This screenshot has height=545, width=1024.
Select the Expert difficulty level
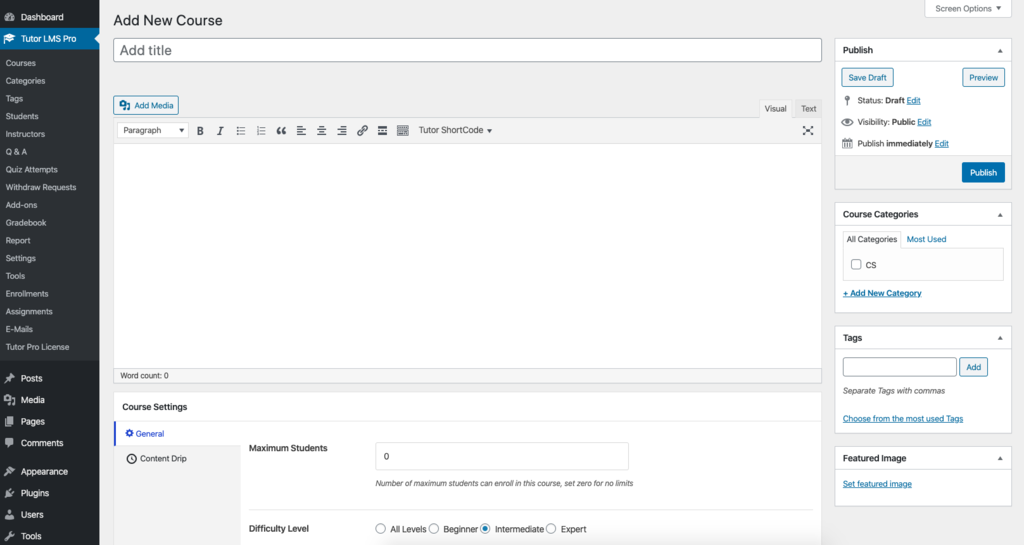pyautogui.click(x=551, y=529)
